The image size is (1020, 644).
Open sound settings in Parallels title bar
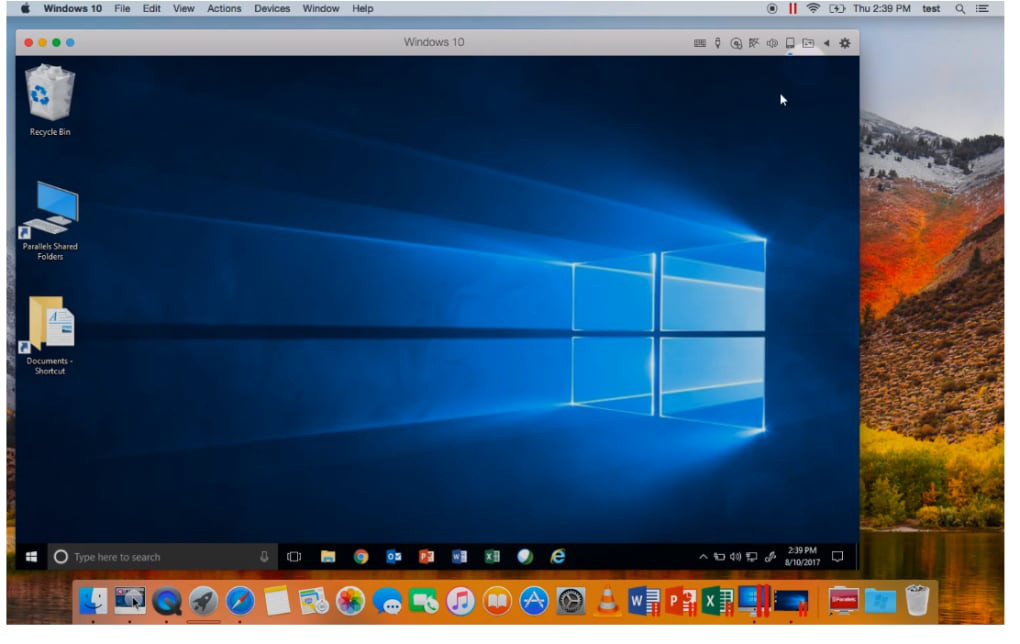(x=772, y=43)
